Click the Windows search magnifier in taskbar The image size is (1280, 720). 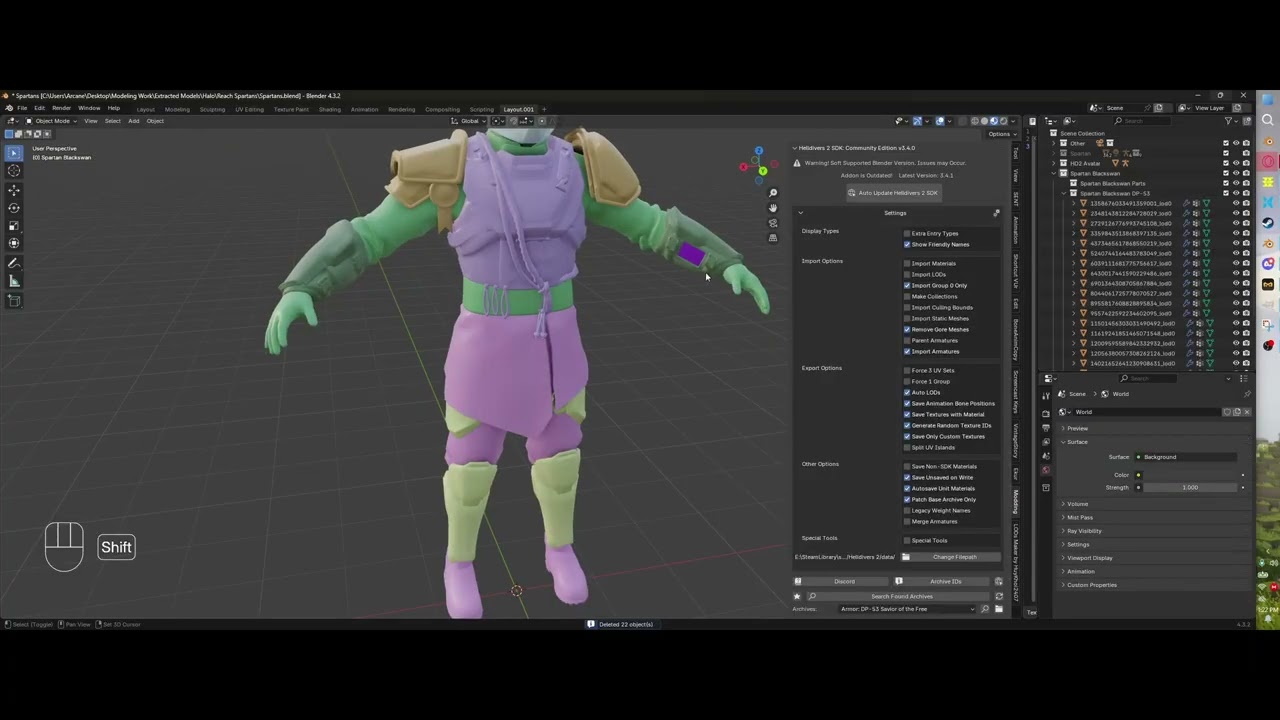click(x=1268, y=120)
